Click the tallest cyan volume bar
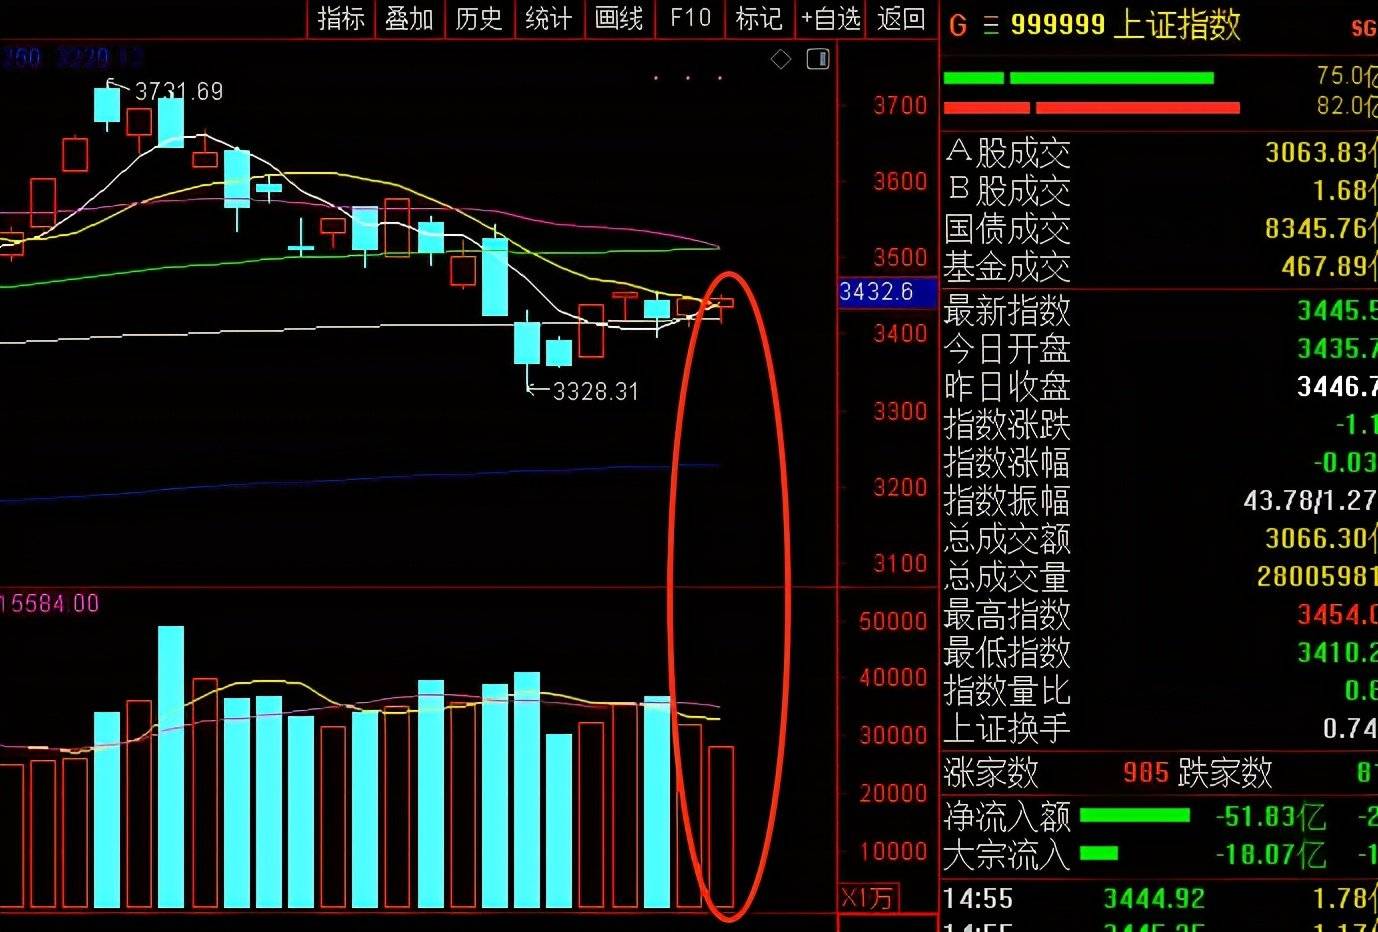 (171, 766)
